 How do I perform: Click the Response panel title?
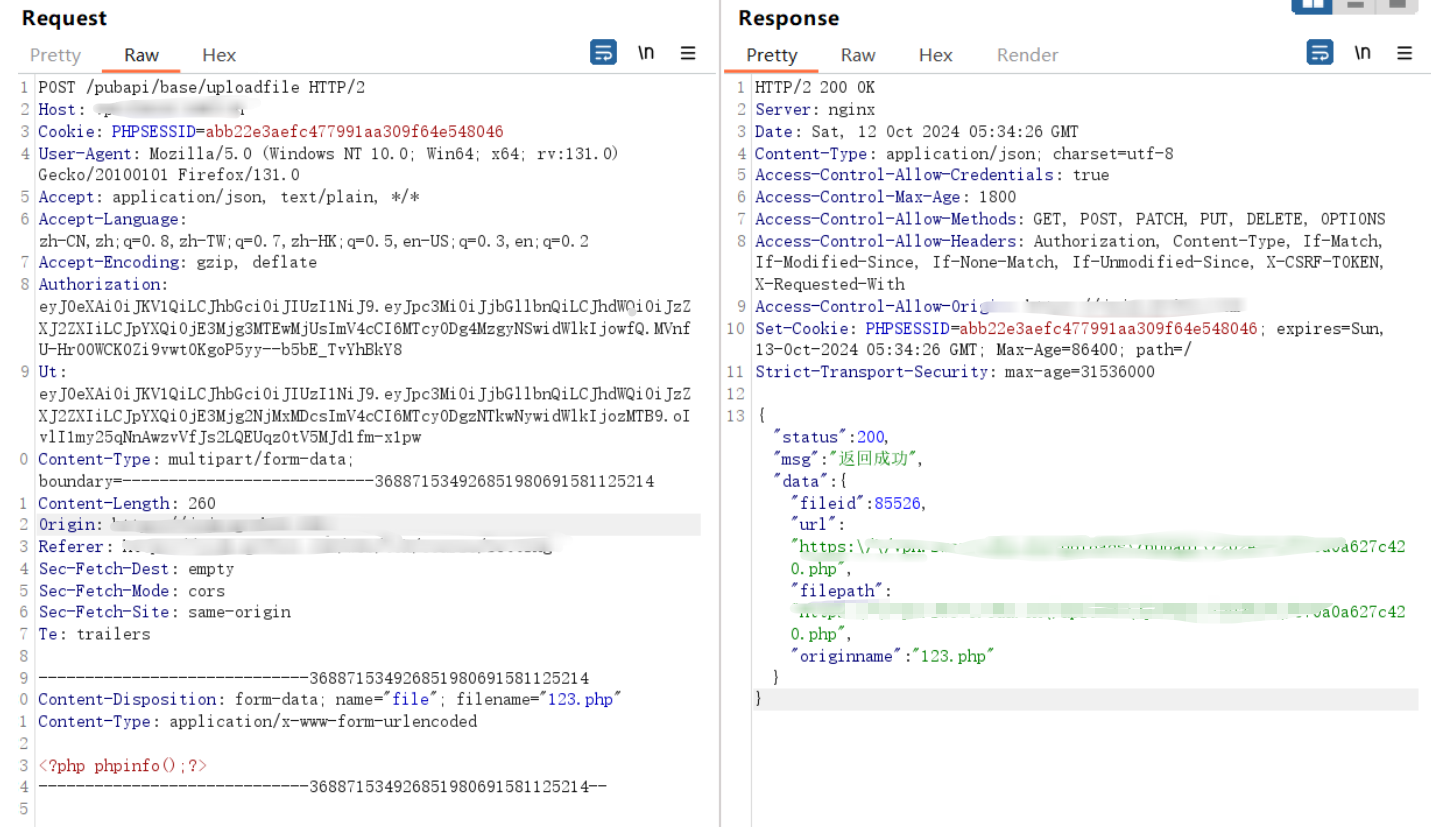coord(788,18)
